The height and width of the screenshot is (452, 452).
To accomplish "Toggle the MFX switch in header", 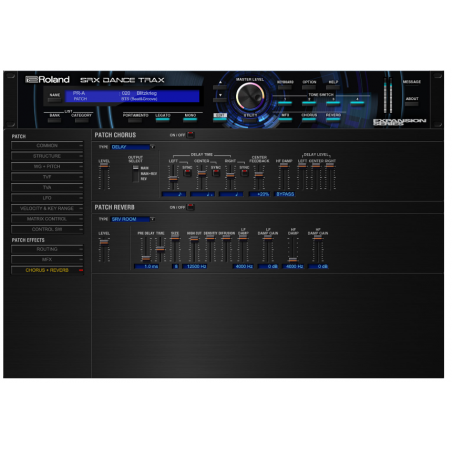I will tap(285, 119).
